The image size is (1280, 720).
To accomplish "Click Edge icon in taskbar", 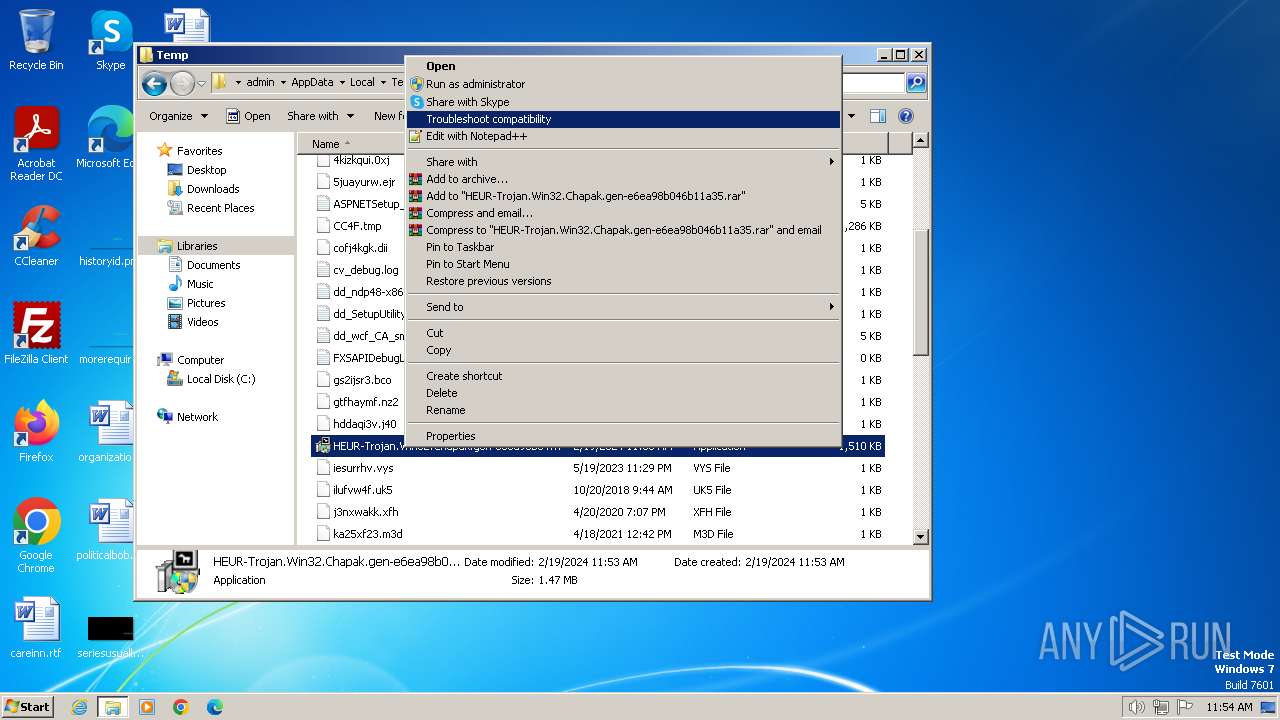I will click(x=214, y=707).
